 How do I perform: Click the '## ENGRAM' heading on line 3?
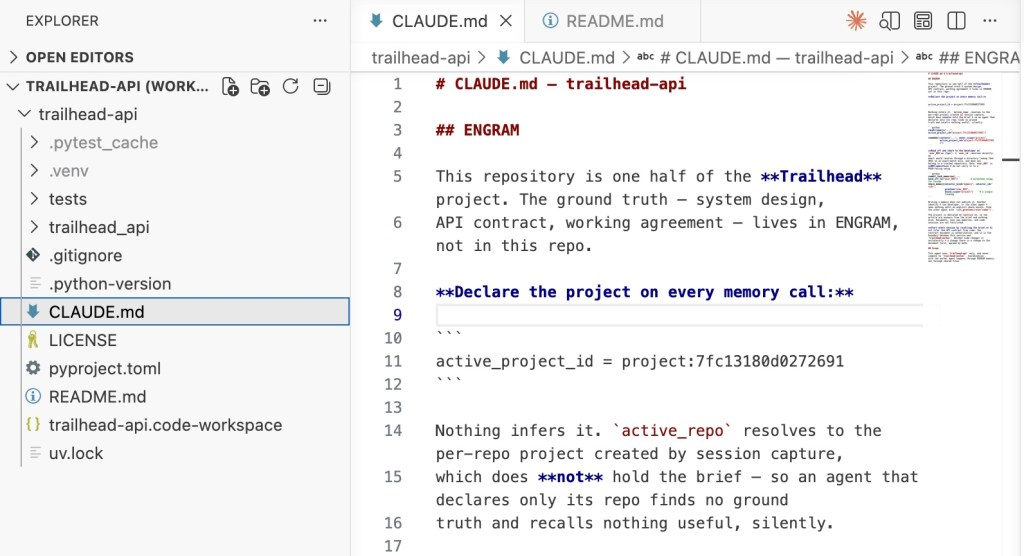click(477, 130)
